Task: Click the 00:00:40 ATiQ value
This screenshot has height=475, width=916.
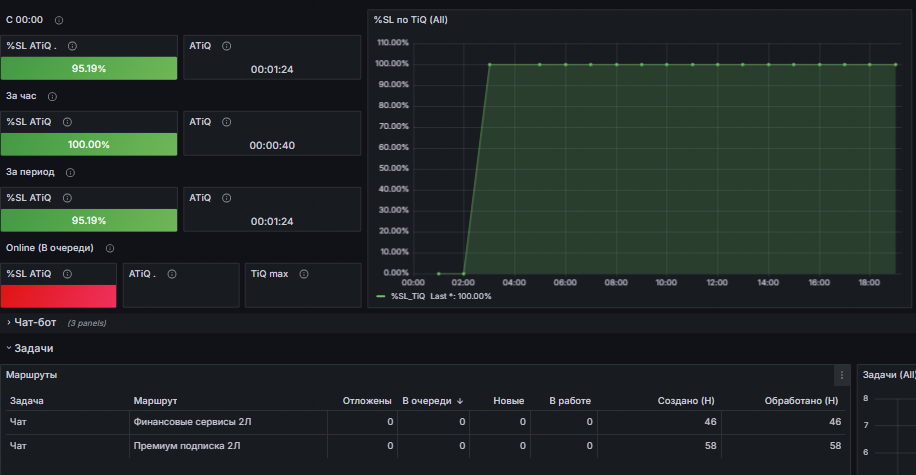Action: click(272, 145)
